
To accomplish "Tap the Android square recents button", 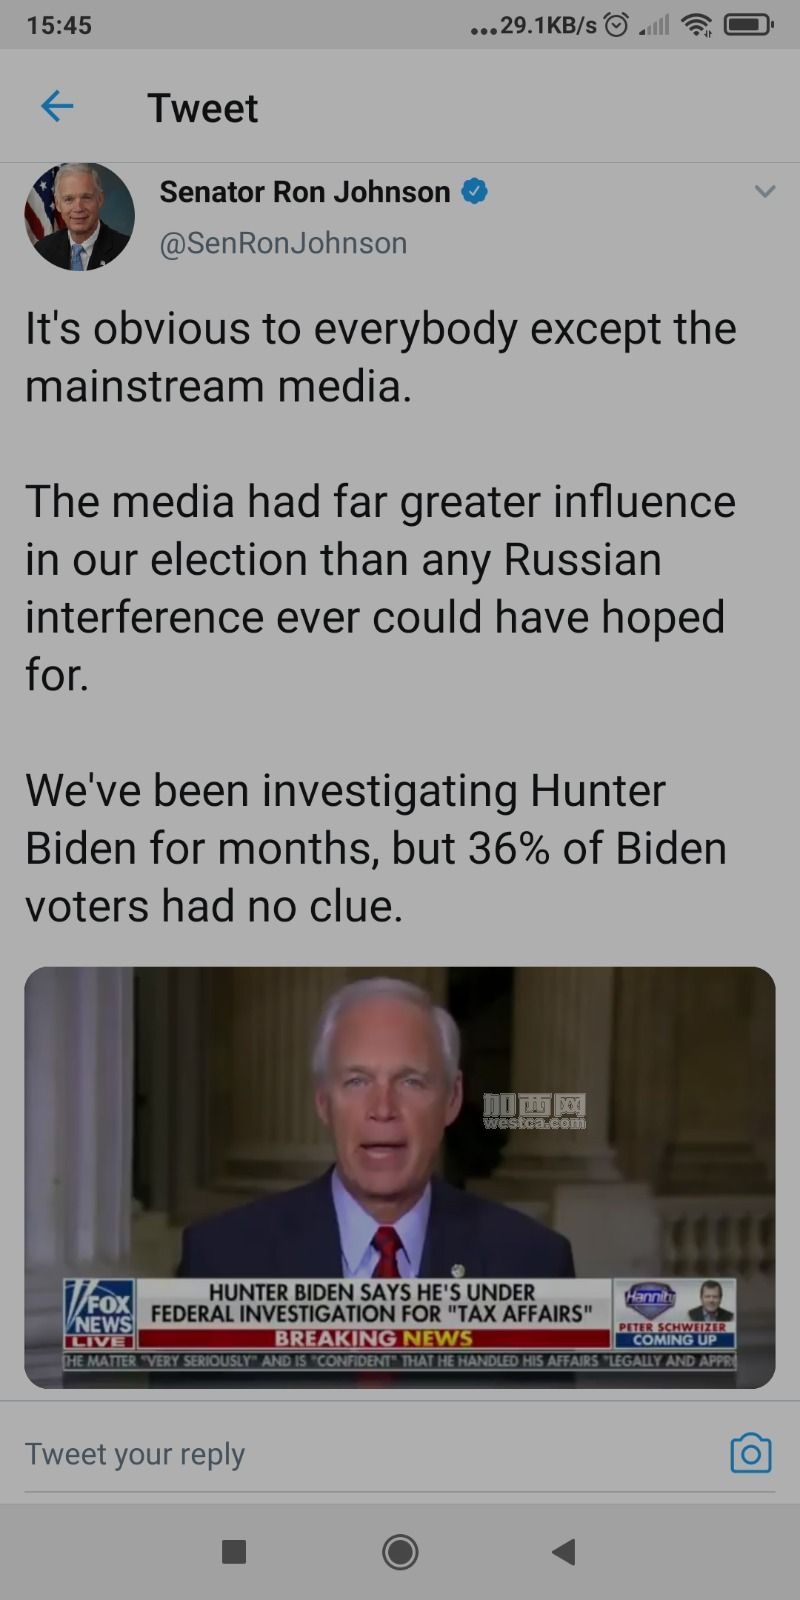I will coord(234,1551).
